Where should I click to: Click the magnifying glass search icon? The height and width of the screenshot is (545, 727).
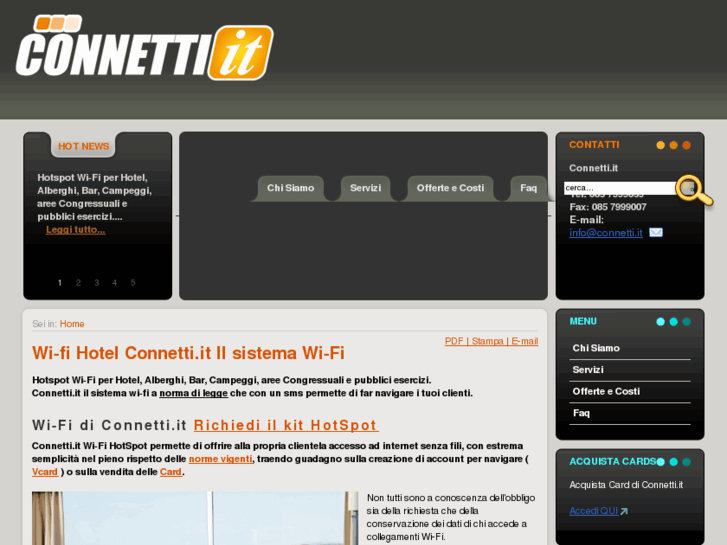pos(694,190)
